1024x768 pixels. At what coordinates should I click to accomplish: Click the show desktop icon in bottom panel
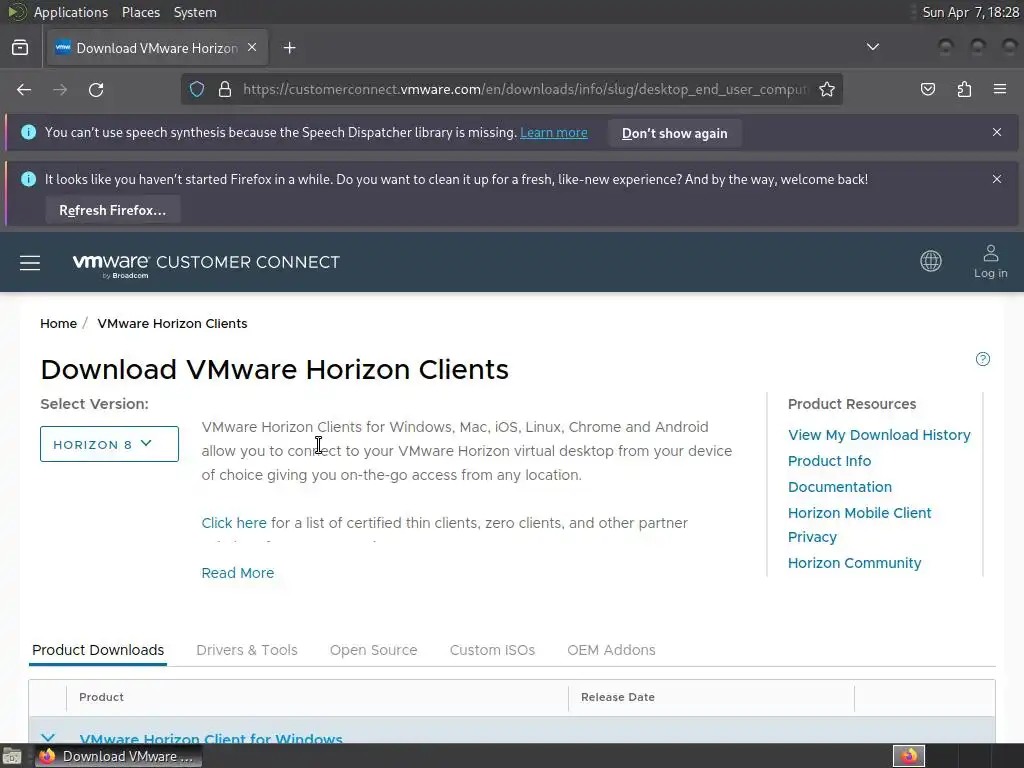point(12,756)
